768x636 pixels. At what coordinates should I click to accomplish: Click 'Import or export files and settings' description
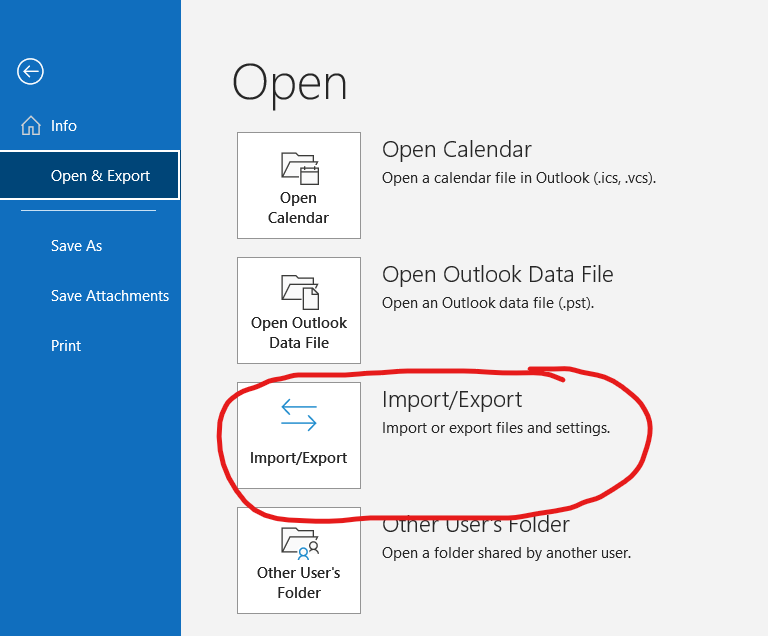(x=496, y=428)
